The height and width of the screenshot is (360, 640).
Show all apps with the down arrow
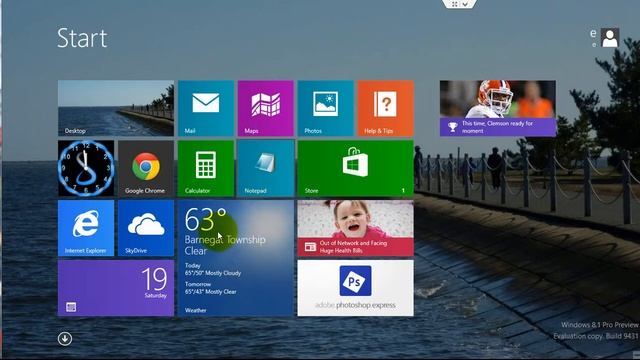click(x=65, y=338)
